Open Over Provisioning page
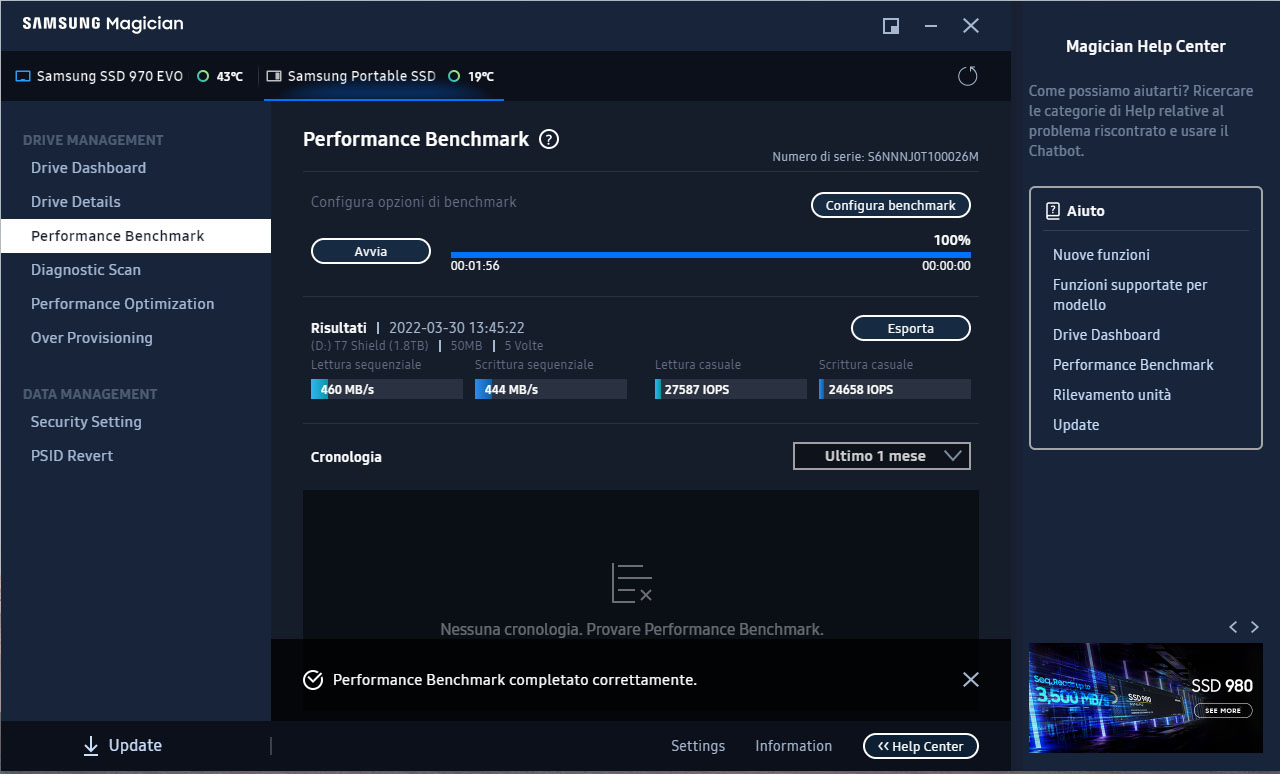This screenshot has width=1280, height=774. (135, 338)
